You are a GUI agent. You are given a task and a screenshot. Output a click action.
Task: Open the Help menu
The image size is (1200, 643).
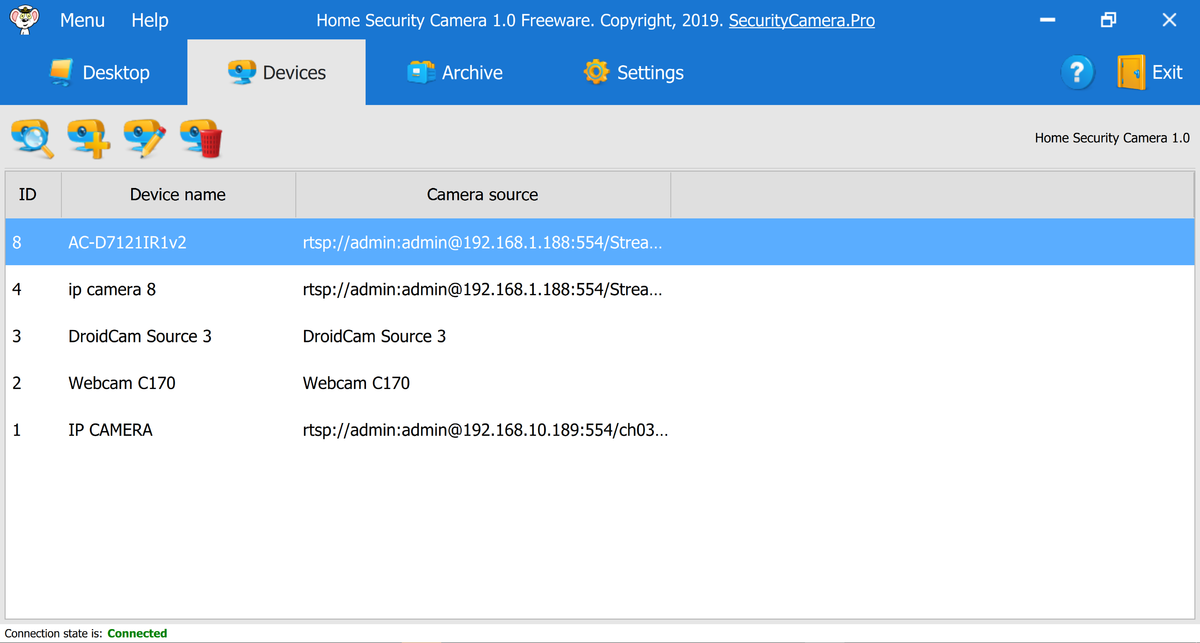pos(149,19)
